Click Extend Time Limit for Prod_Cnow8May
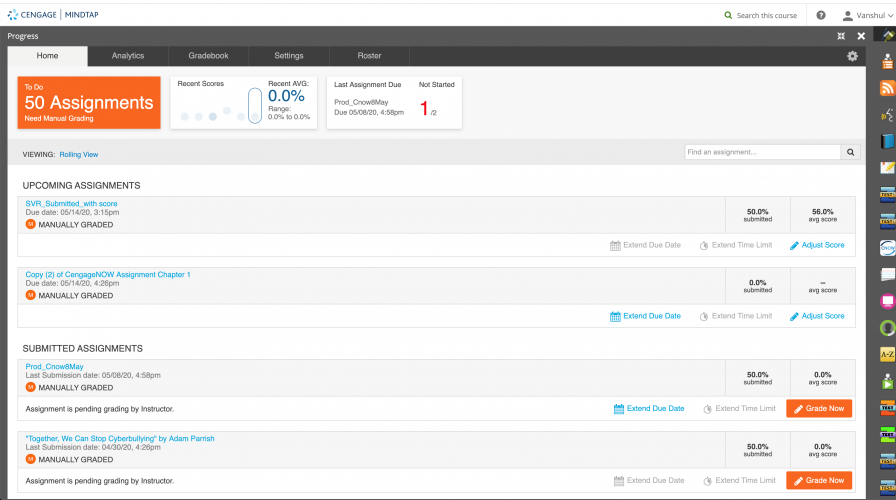The image size is (896, 500). (739, 409)
